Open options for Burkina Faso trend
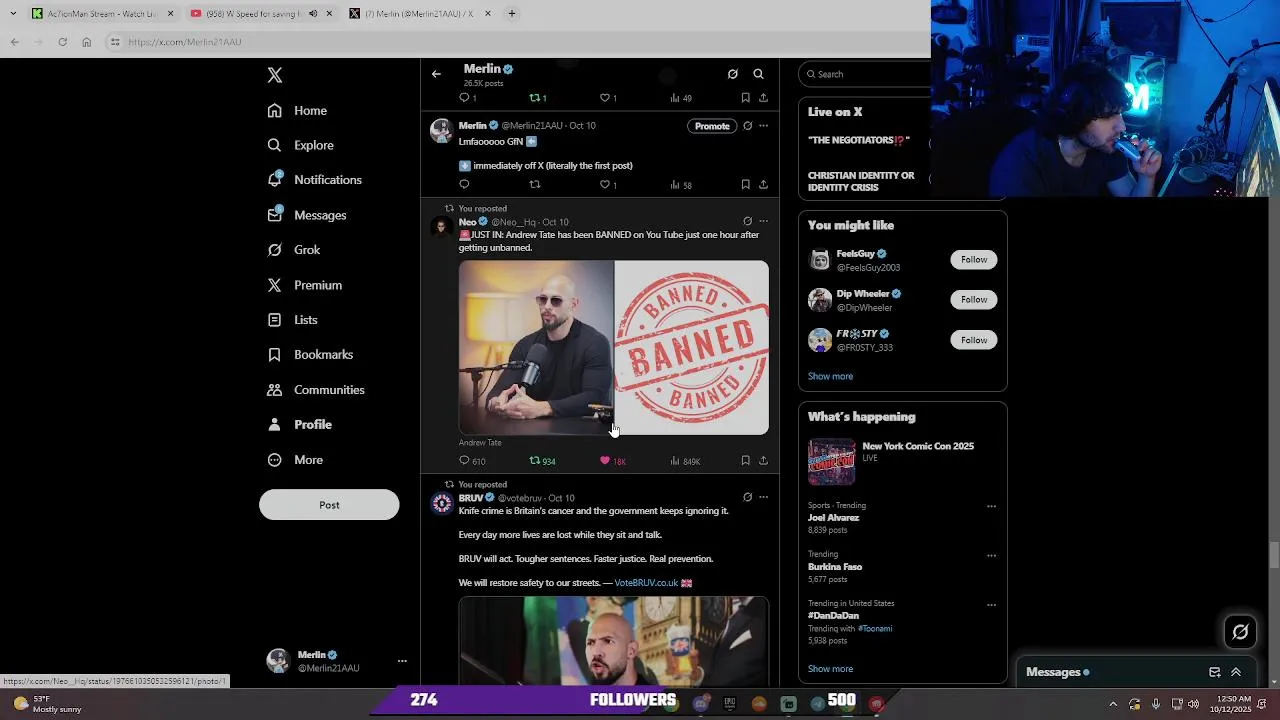Screen dimensions: 1280x720 991,555
